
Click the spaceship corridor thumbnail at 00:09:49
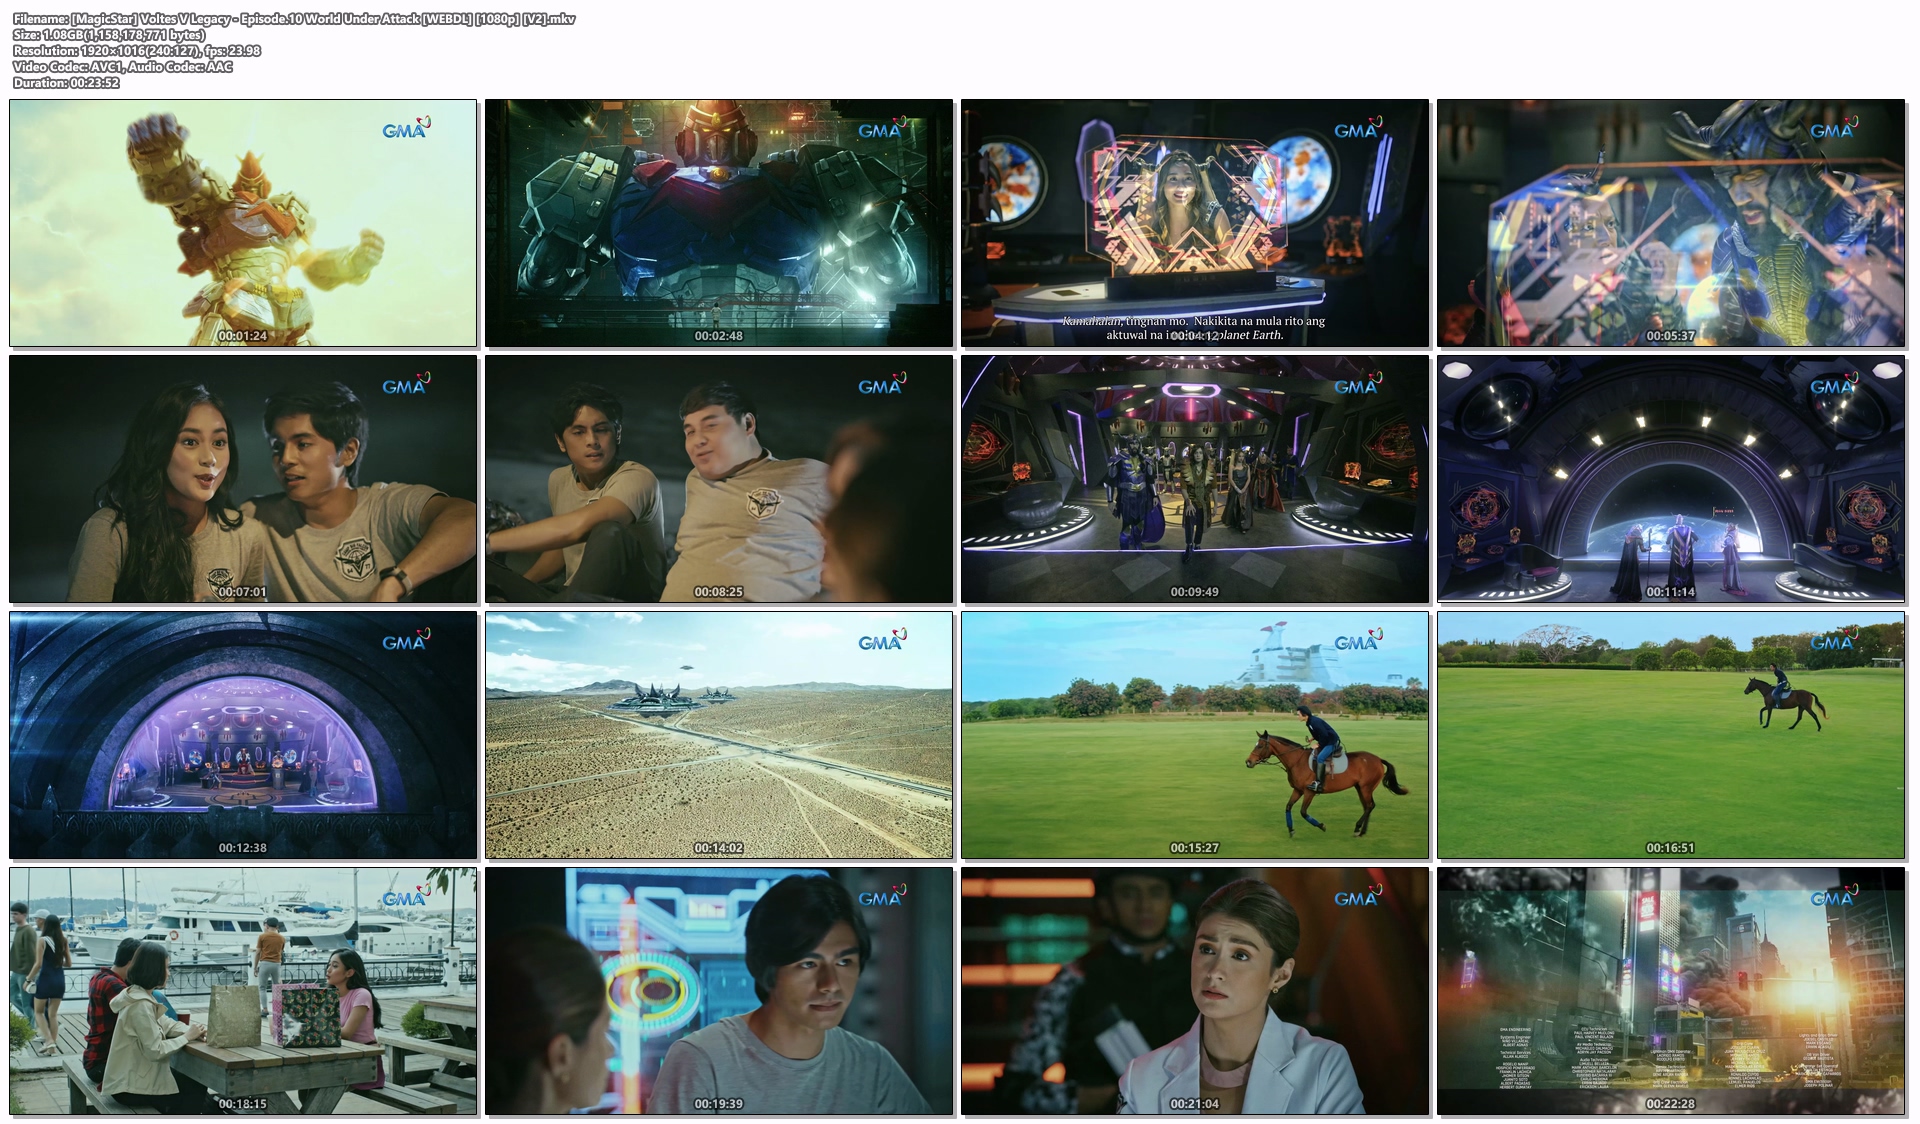point(1195,479)
